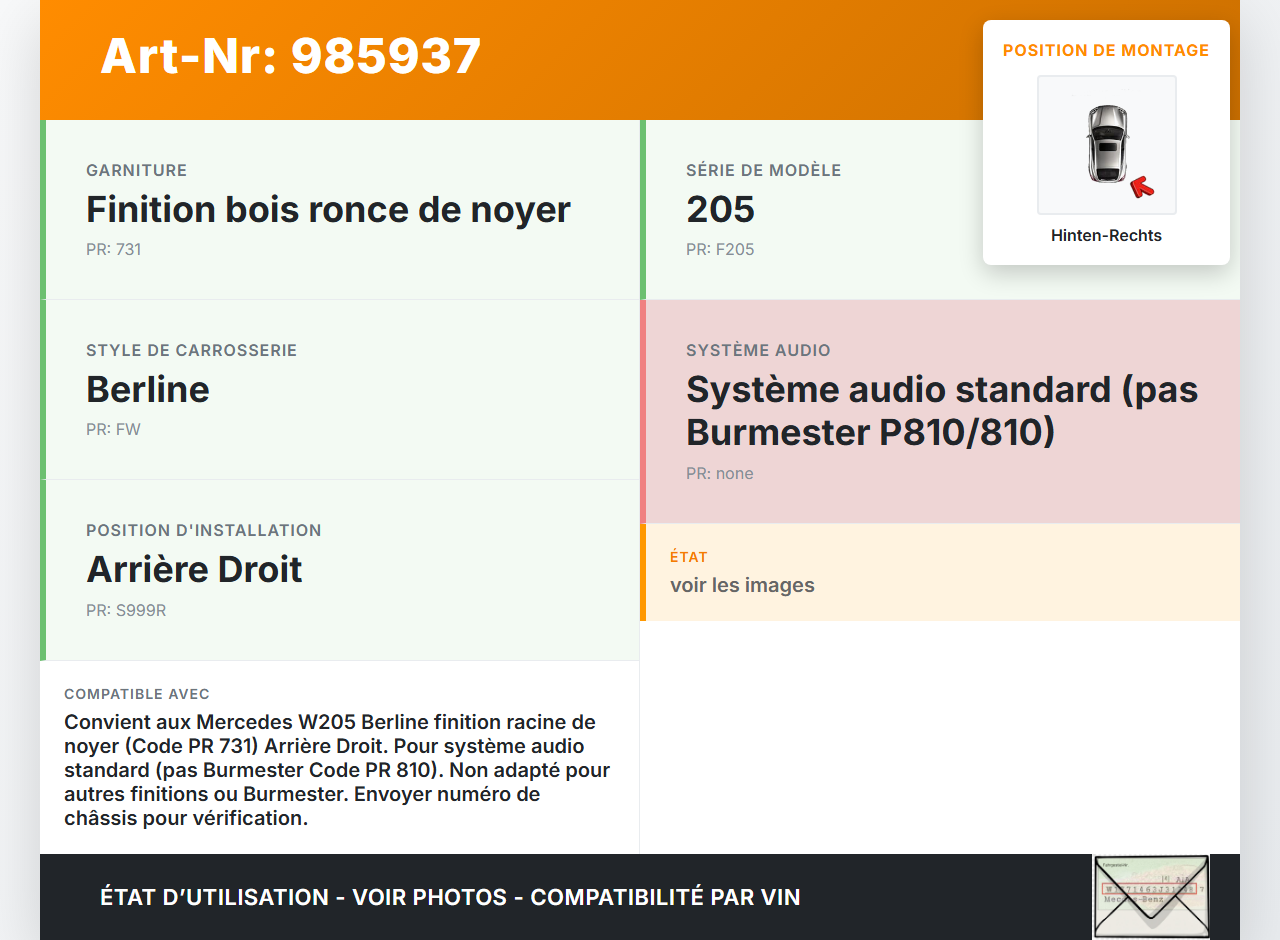Open voir les images under ÉTAT
The width and height of the screenshot is (1280, 940).
(742, 585)
